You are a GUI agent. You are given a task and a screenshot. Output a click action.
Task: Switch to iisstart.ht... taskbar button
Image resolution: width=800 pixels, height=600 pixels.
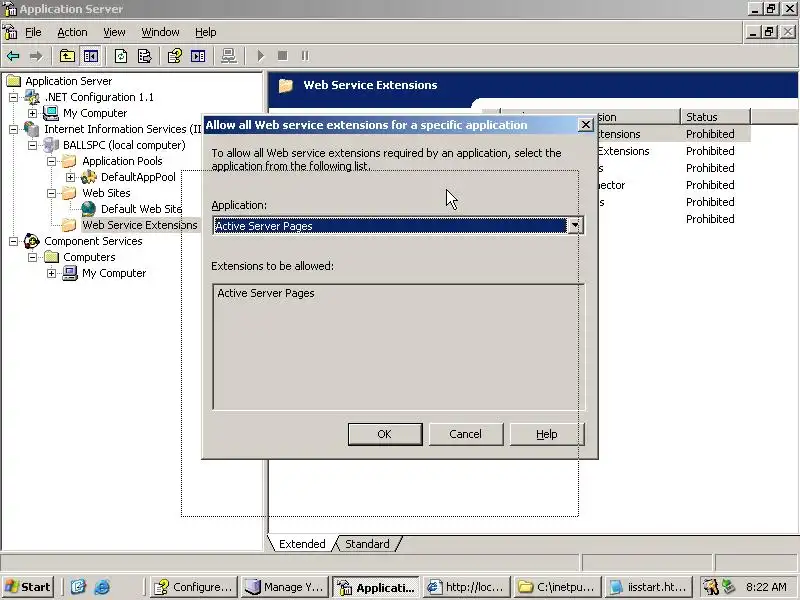[649, 587]
